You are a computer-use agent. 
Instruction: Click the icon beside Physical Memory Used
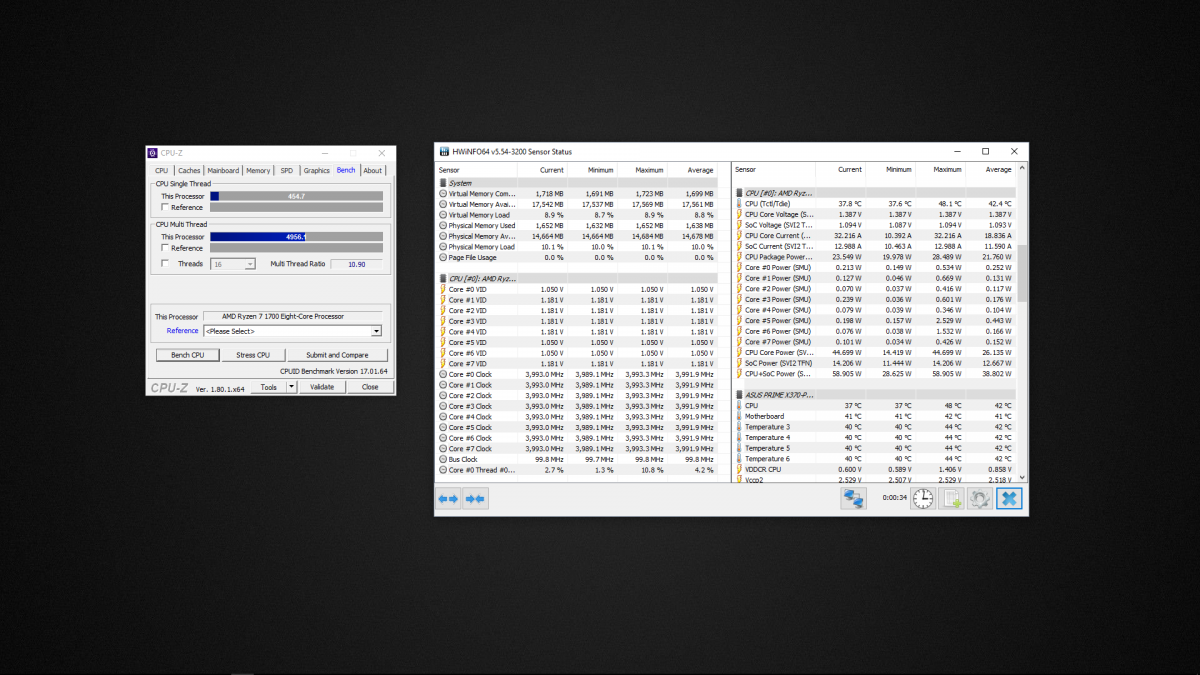pos(443,225)
